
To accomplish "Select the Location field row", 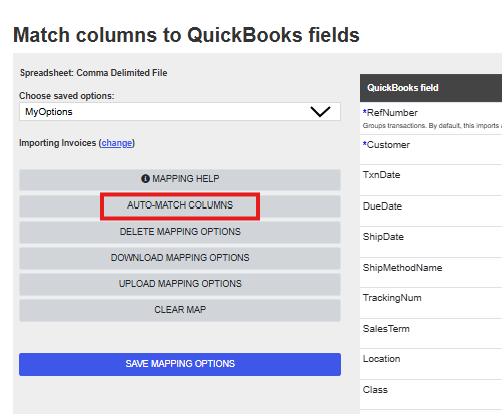I will click(431, 364).
